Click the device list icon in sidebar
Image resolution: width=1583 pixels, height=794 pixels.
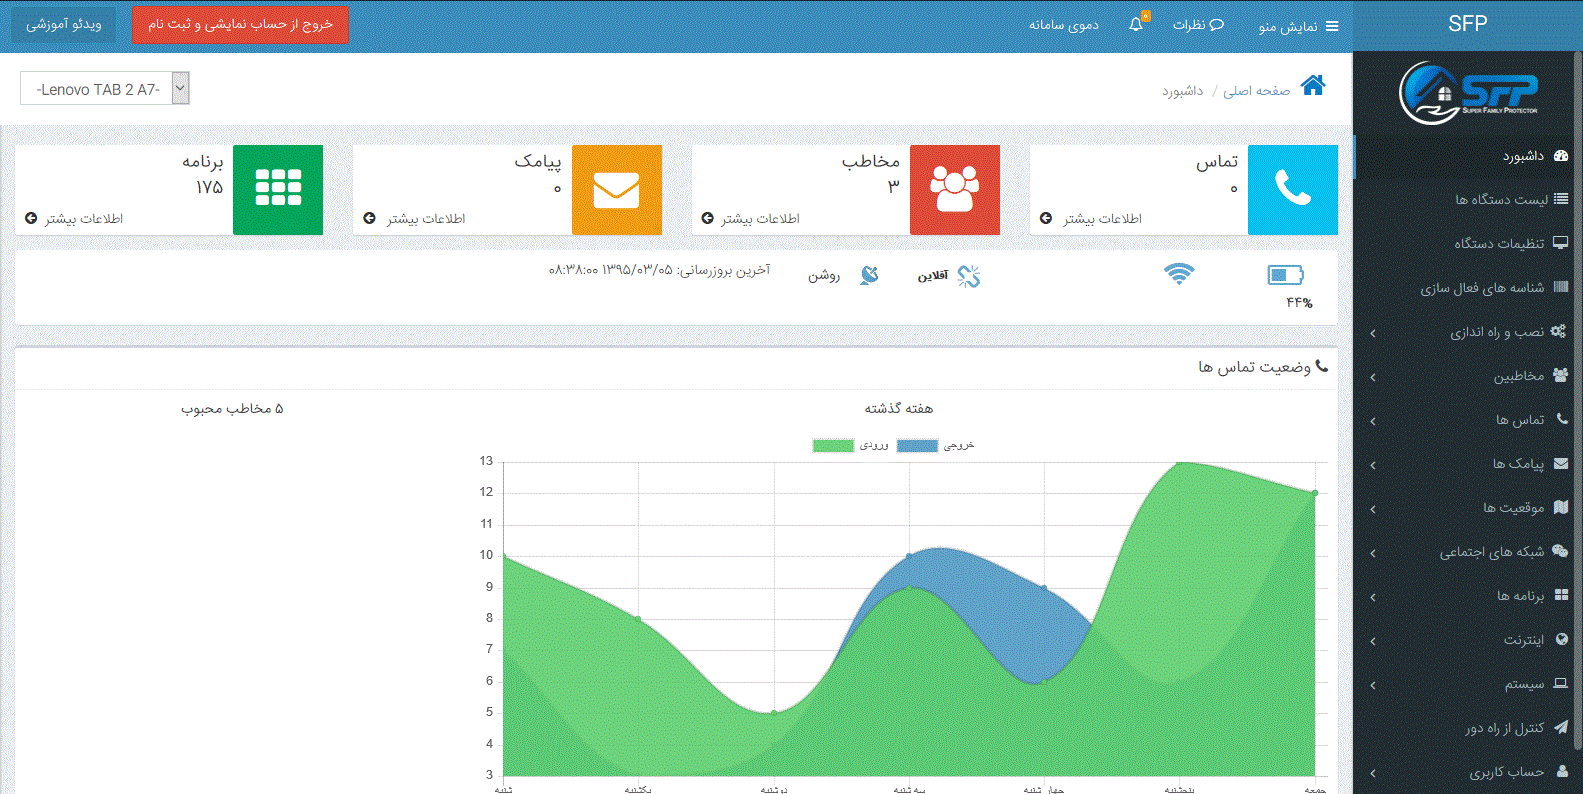click(x=1561, y=199)
